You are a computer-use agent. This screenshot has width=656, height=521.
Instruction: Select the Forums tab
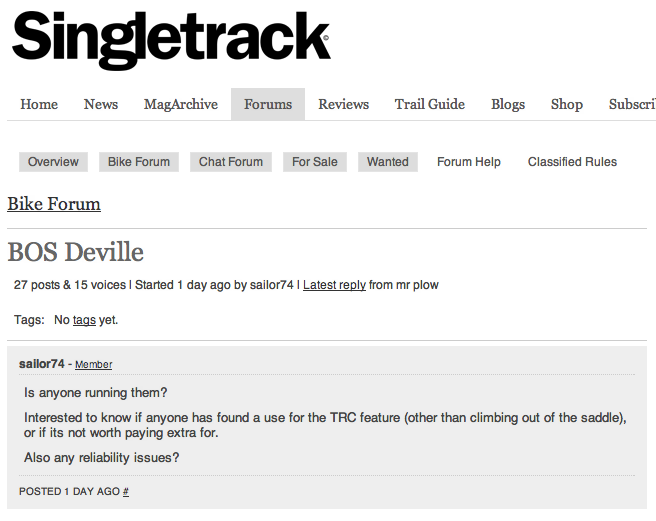coord(268,104)
